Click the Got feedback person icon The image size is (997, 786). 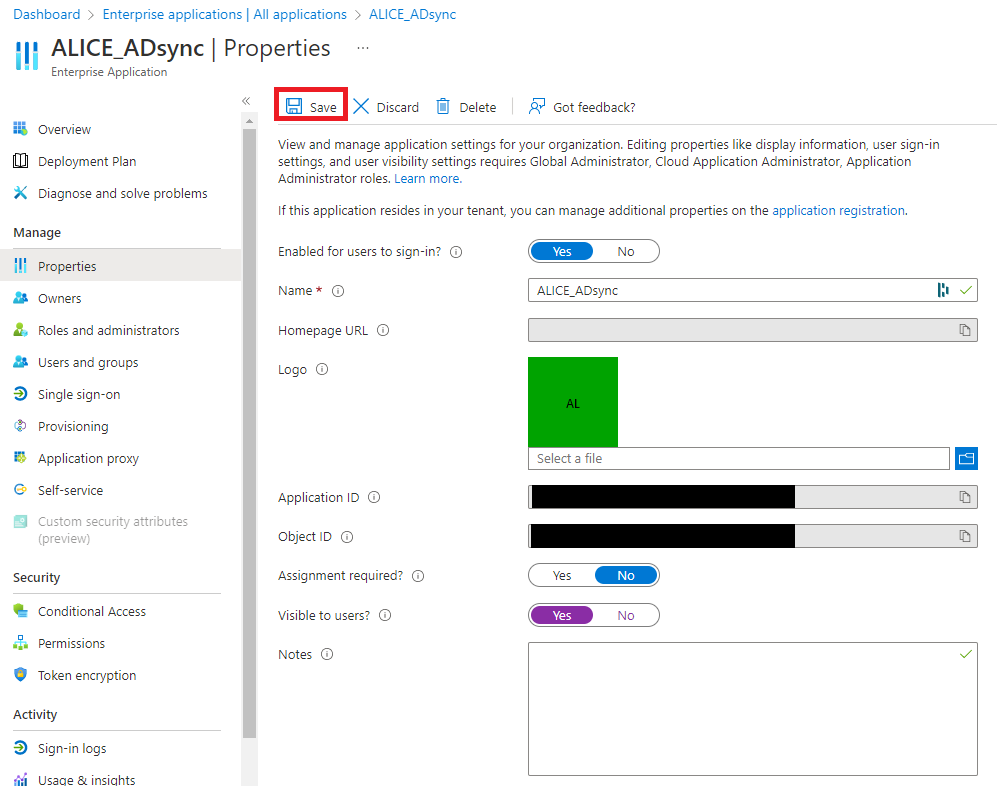537,106
